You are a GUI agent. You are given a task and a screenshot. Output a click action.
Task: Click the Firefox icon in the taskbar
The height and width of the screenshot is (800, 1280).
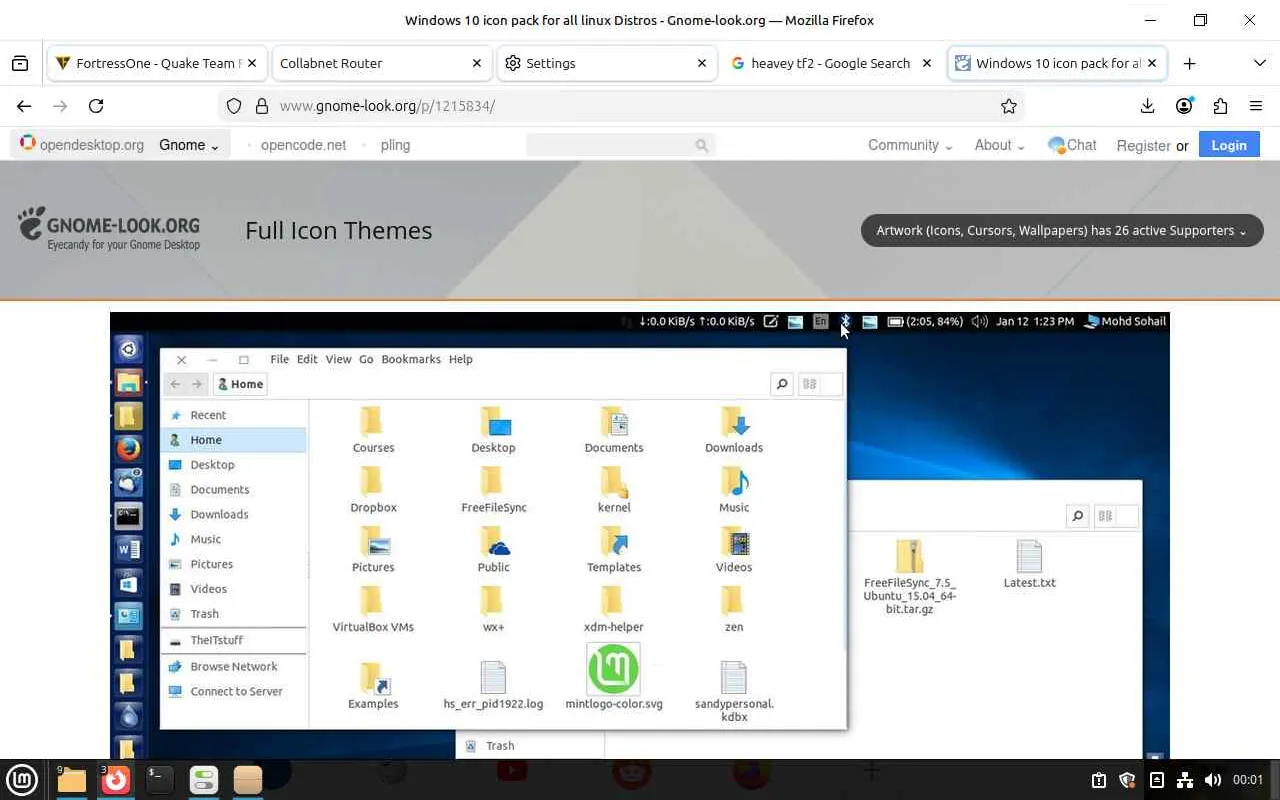click(116, 779)
